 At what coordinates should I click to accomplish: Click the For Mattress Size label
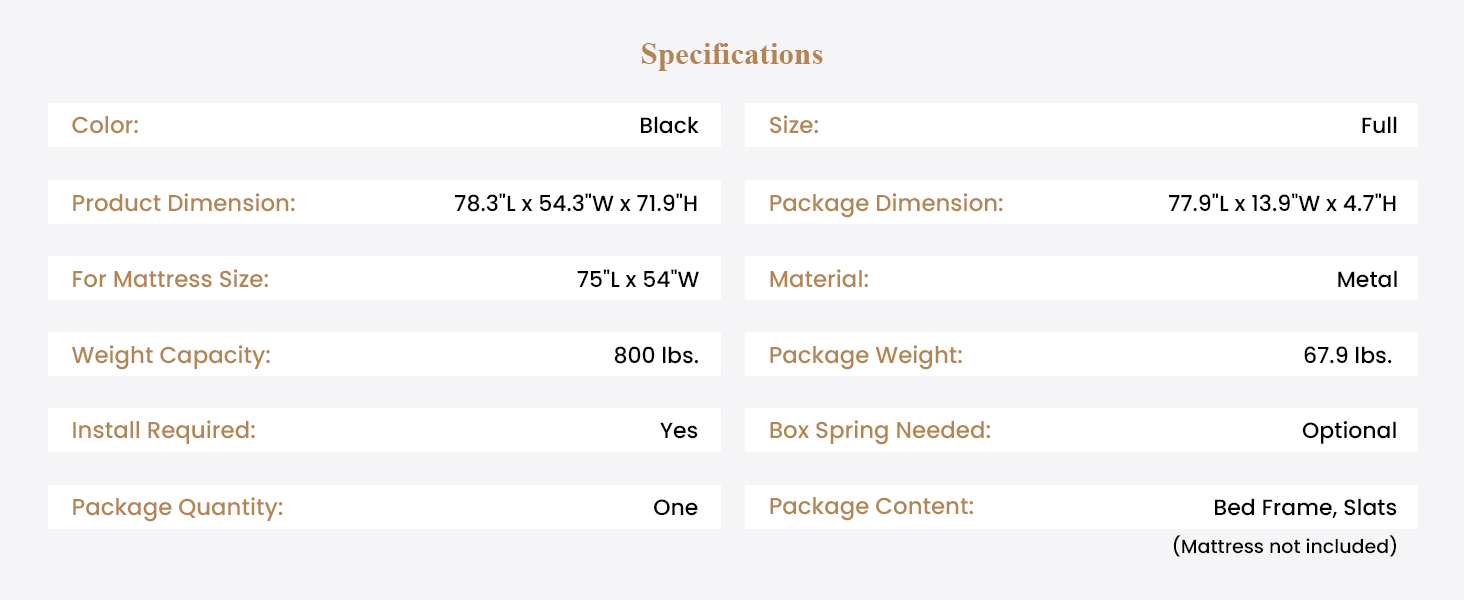(170, 279)
